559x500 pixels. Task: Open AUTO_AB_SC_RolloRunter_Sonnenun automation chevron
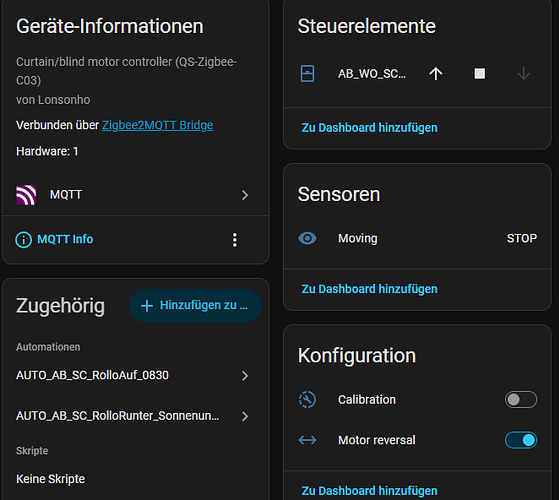tap(245, 416)
